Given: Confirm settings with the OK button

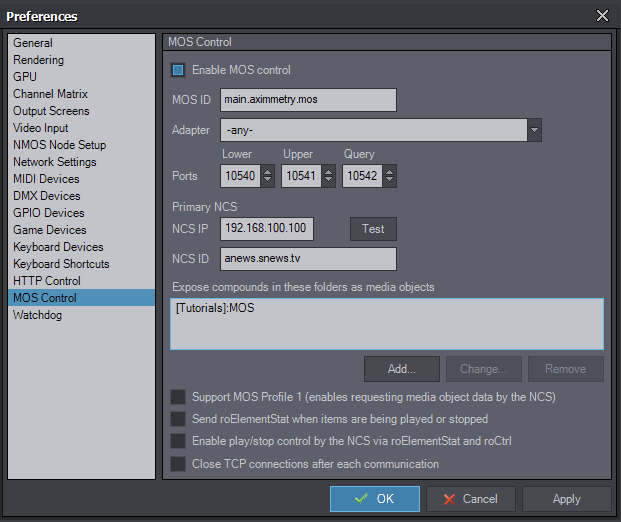Looking at the screenshot, I should tap(375, 499).
